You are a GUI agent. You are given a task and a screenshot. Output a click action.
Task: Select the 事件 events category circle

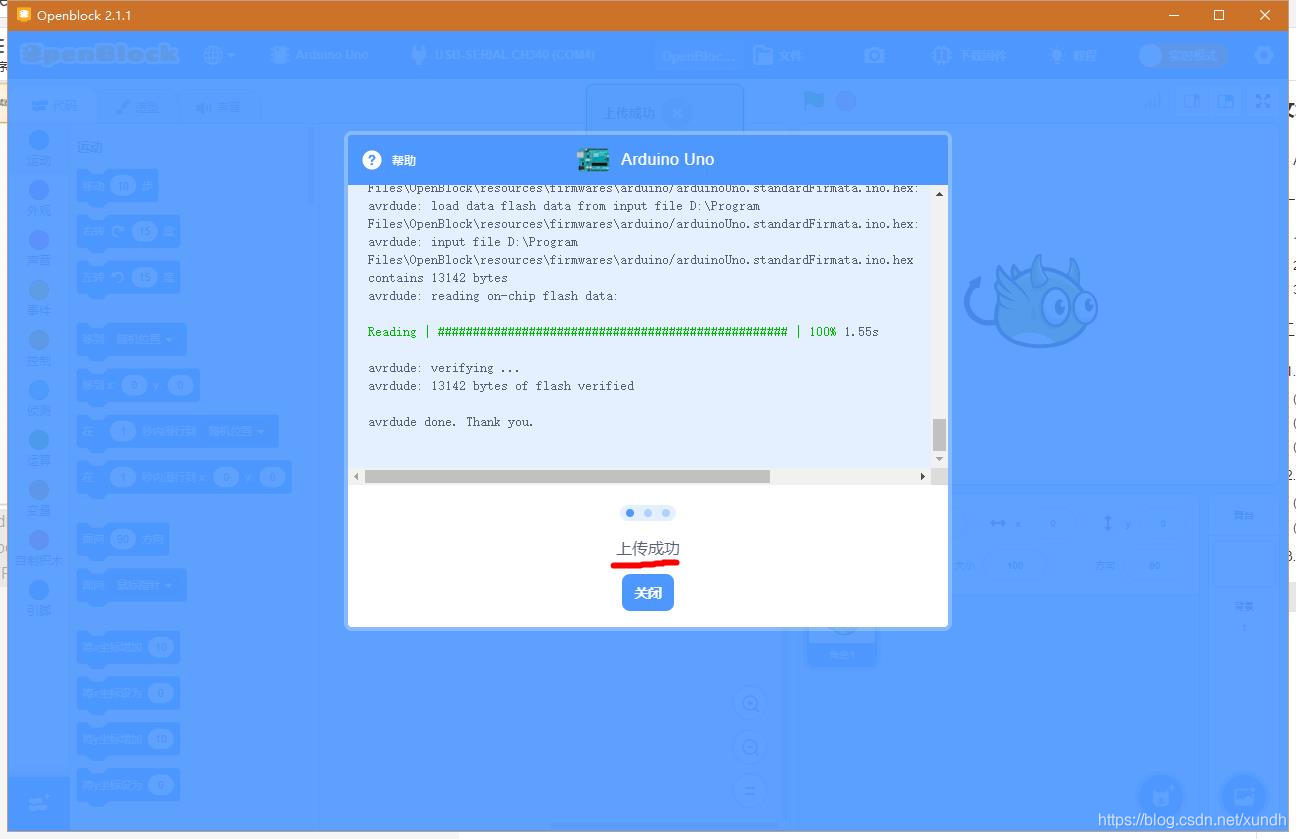[x=39, y=290]
